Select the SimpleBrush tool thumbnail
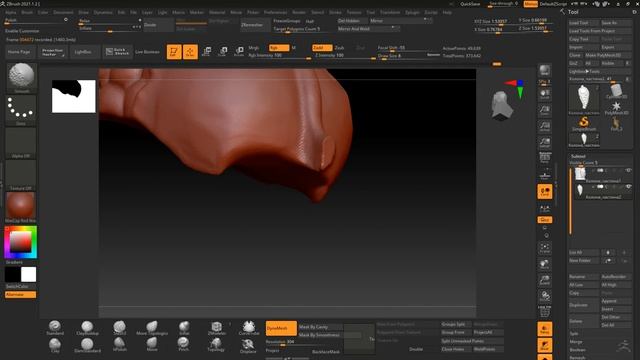This screenshot has width=640, height=360. 584,122
